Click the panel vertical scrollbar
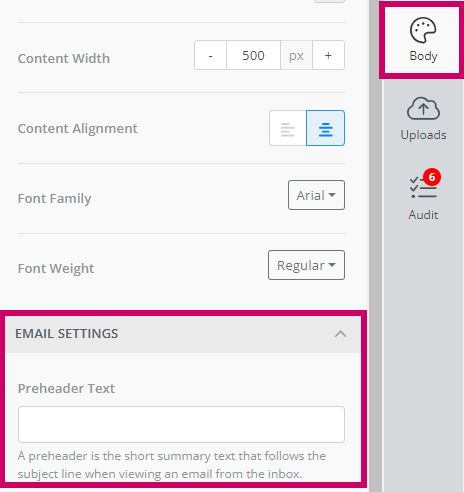The width and height of the screenshot is (464, 492). (375, 246)
